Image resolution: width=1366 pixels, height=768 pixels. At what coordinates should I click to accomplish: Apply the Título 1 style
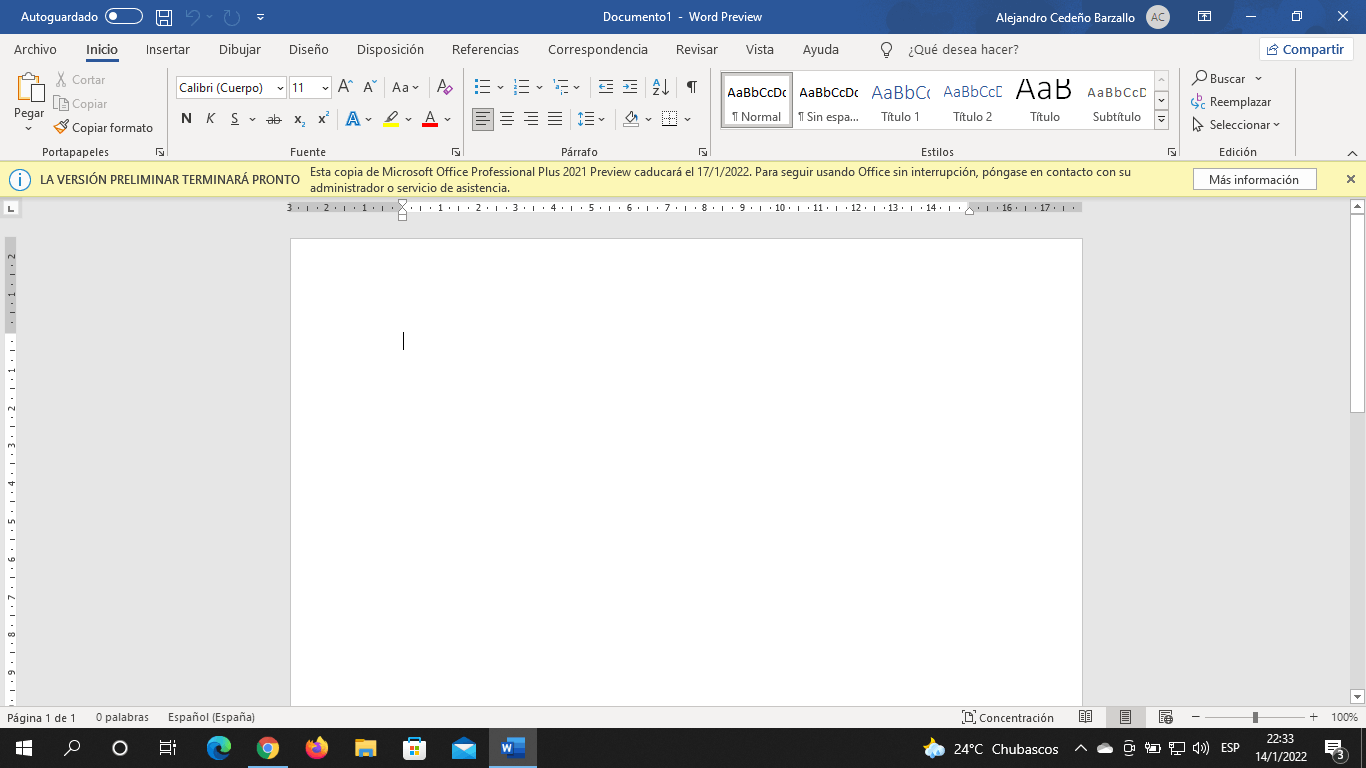900,100
